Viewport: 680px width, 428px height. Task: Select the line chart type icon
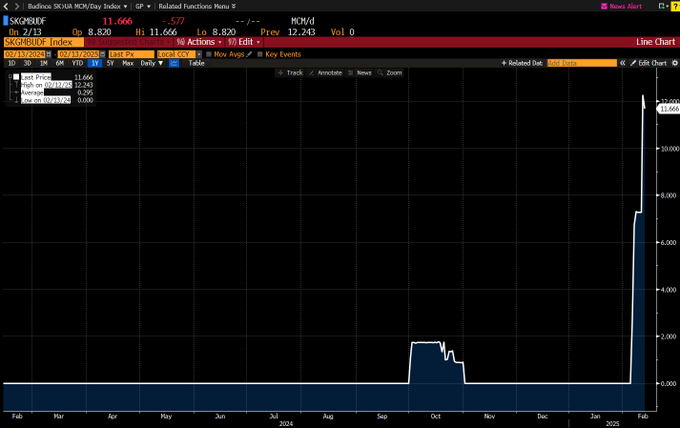(174, 63)
